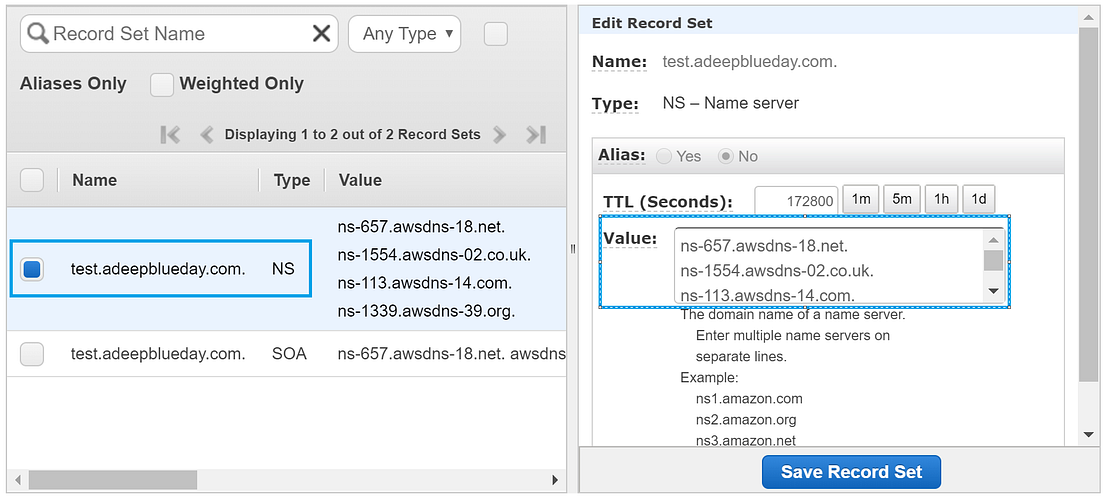The height and width of the screenshot is (496, 1104).
Task: Set TTL to 1d preset
Action: (x=978, y=199)
